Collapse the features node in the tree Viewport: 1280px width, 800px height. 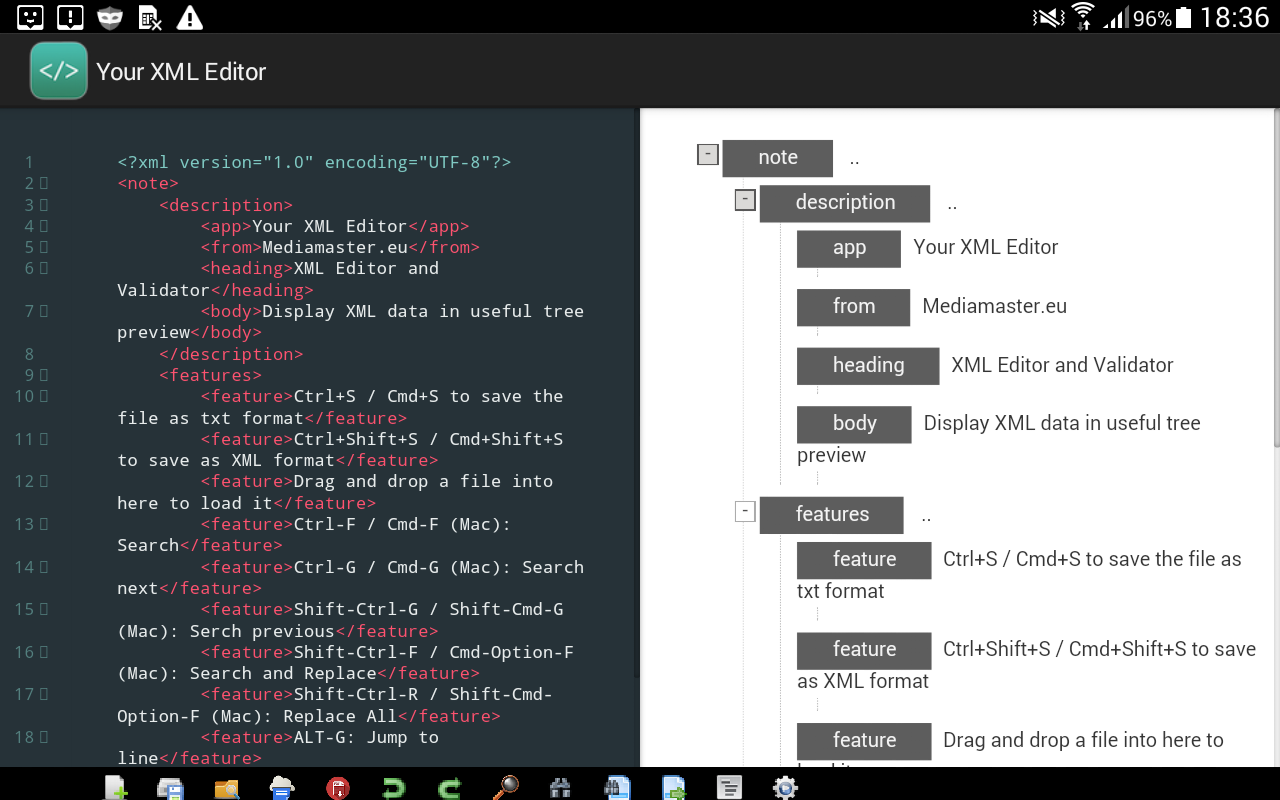pos(744,512)
